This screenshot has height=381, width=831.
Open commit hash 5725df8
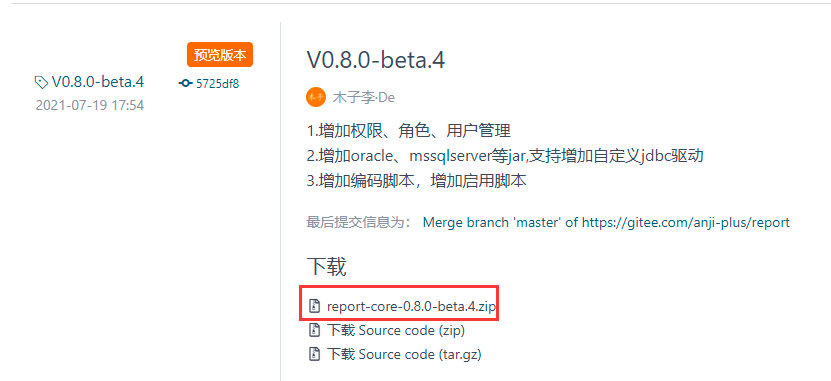(217, 83)
